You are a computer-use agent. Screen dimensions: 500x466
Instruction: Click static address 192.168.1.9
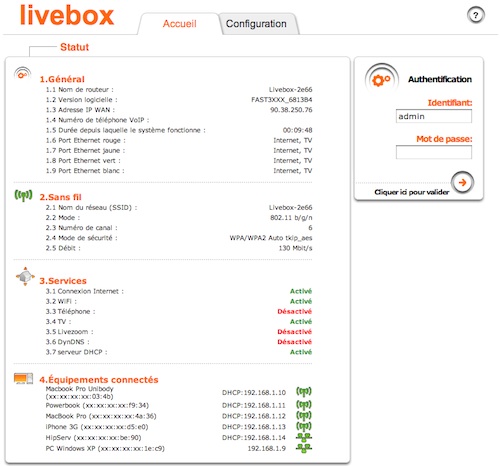(266, 448)
